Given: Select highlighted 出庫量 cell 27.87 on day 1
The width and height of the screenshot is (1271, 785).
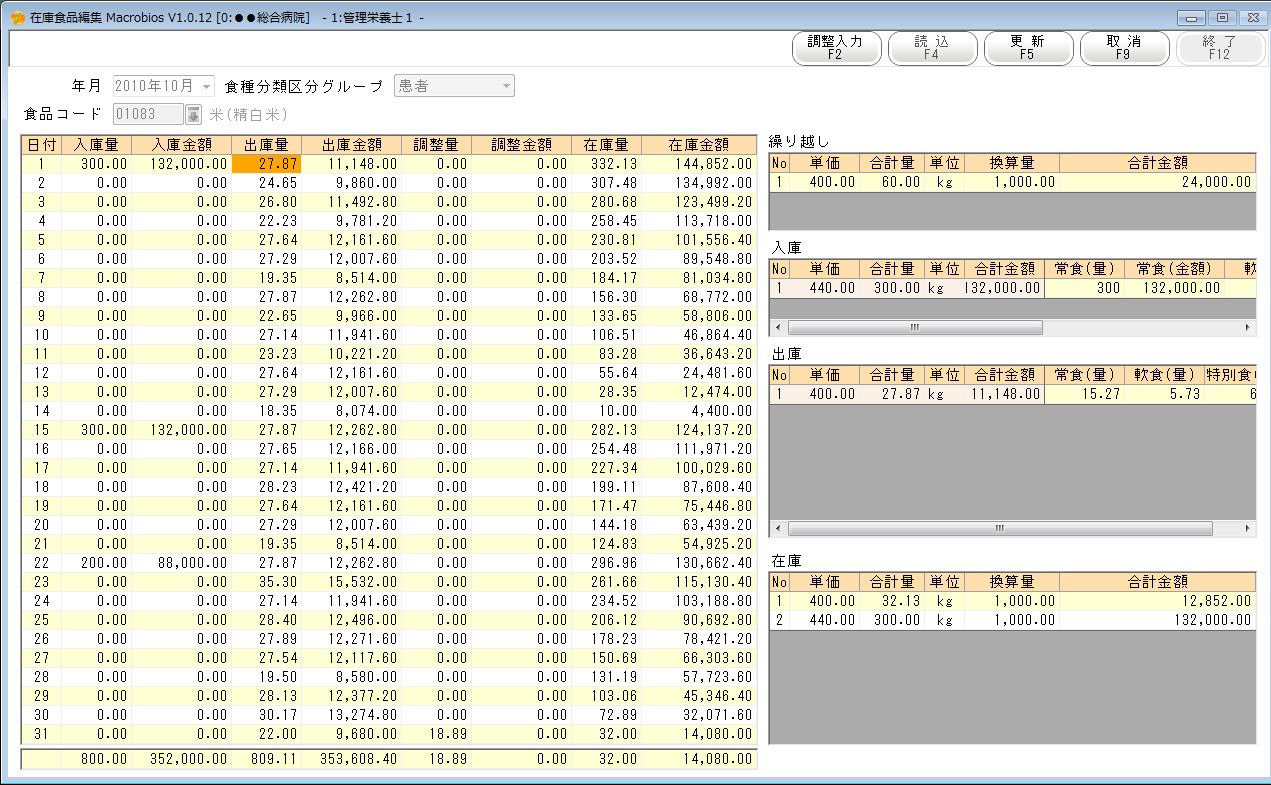Looking at the screenshot, I should [x=266, y=164].
